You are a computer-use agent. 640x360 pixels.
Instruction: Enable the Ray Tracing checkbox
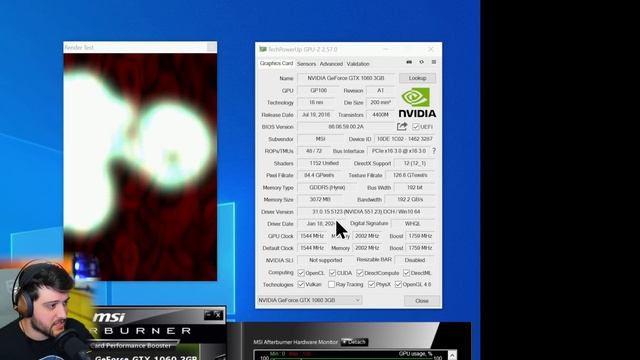pos(331,284)
